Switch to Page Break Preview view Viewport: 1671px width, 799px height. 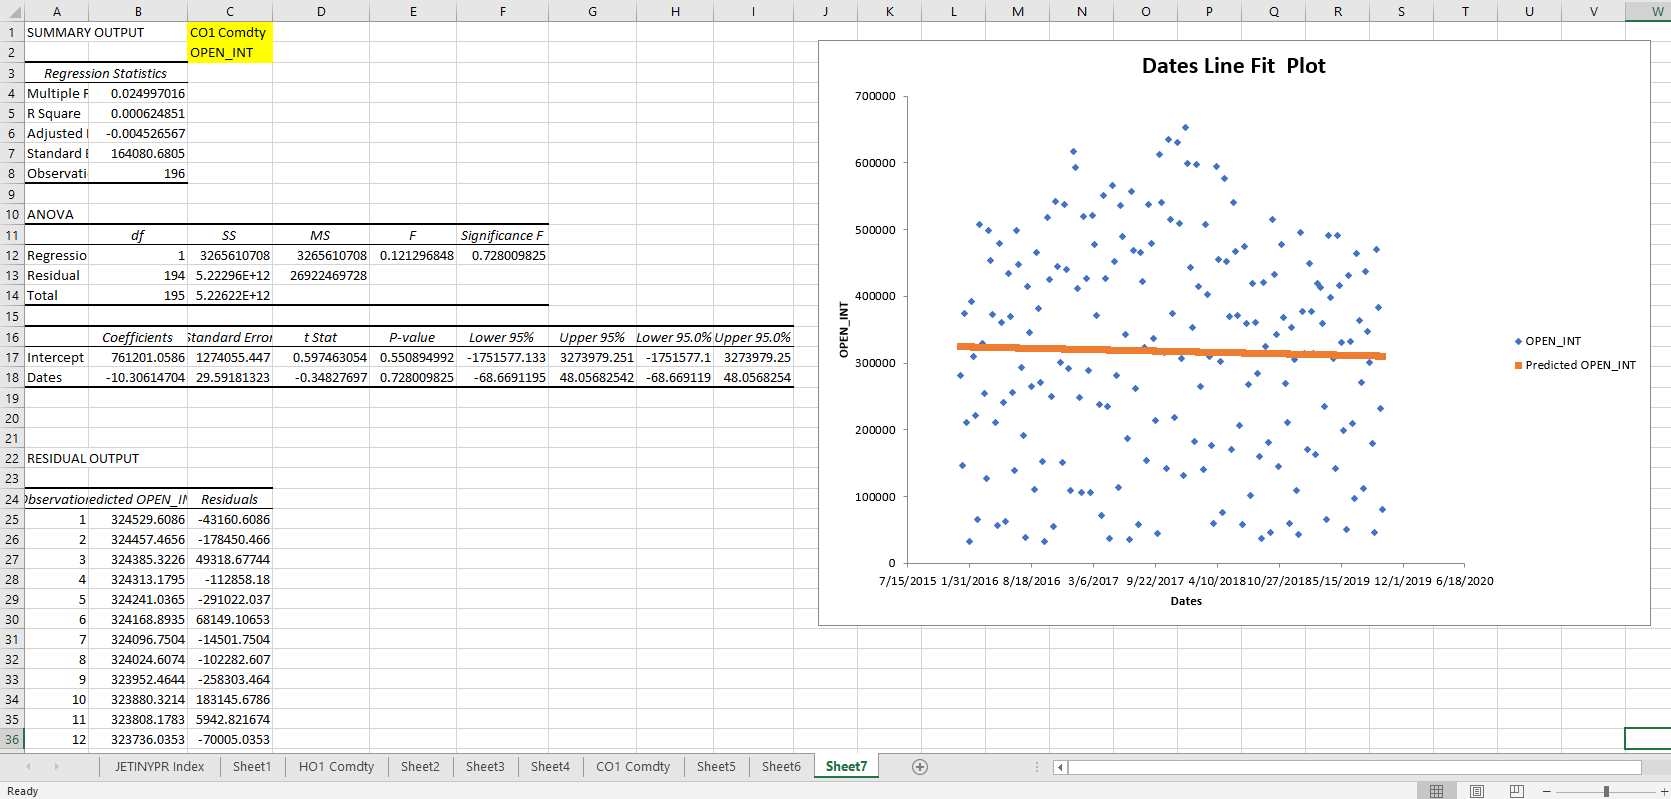(1517, 791)
